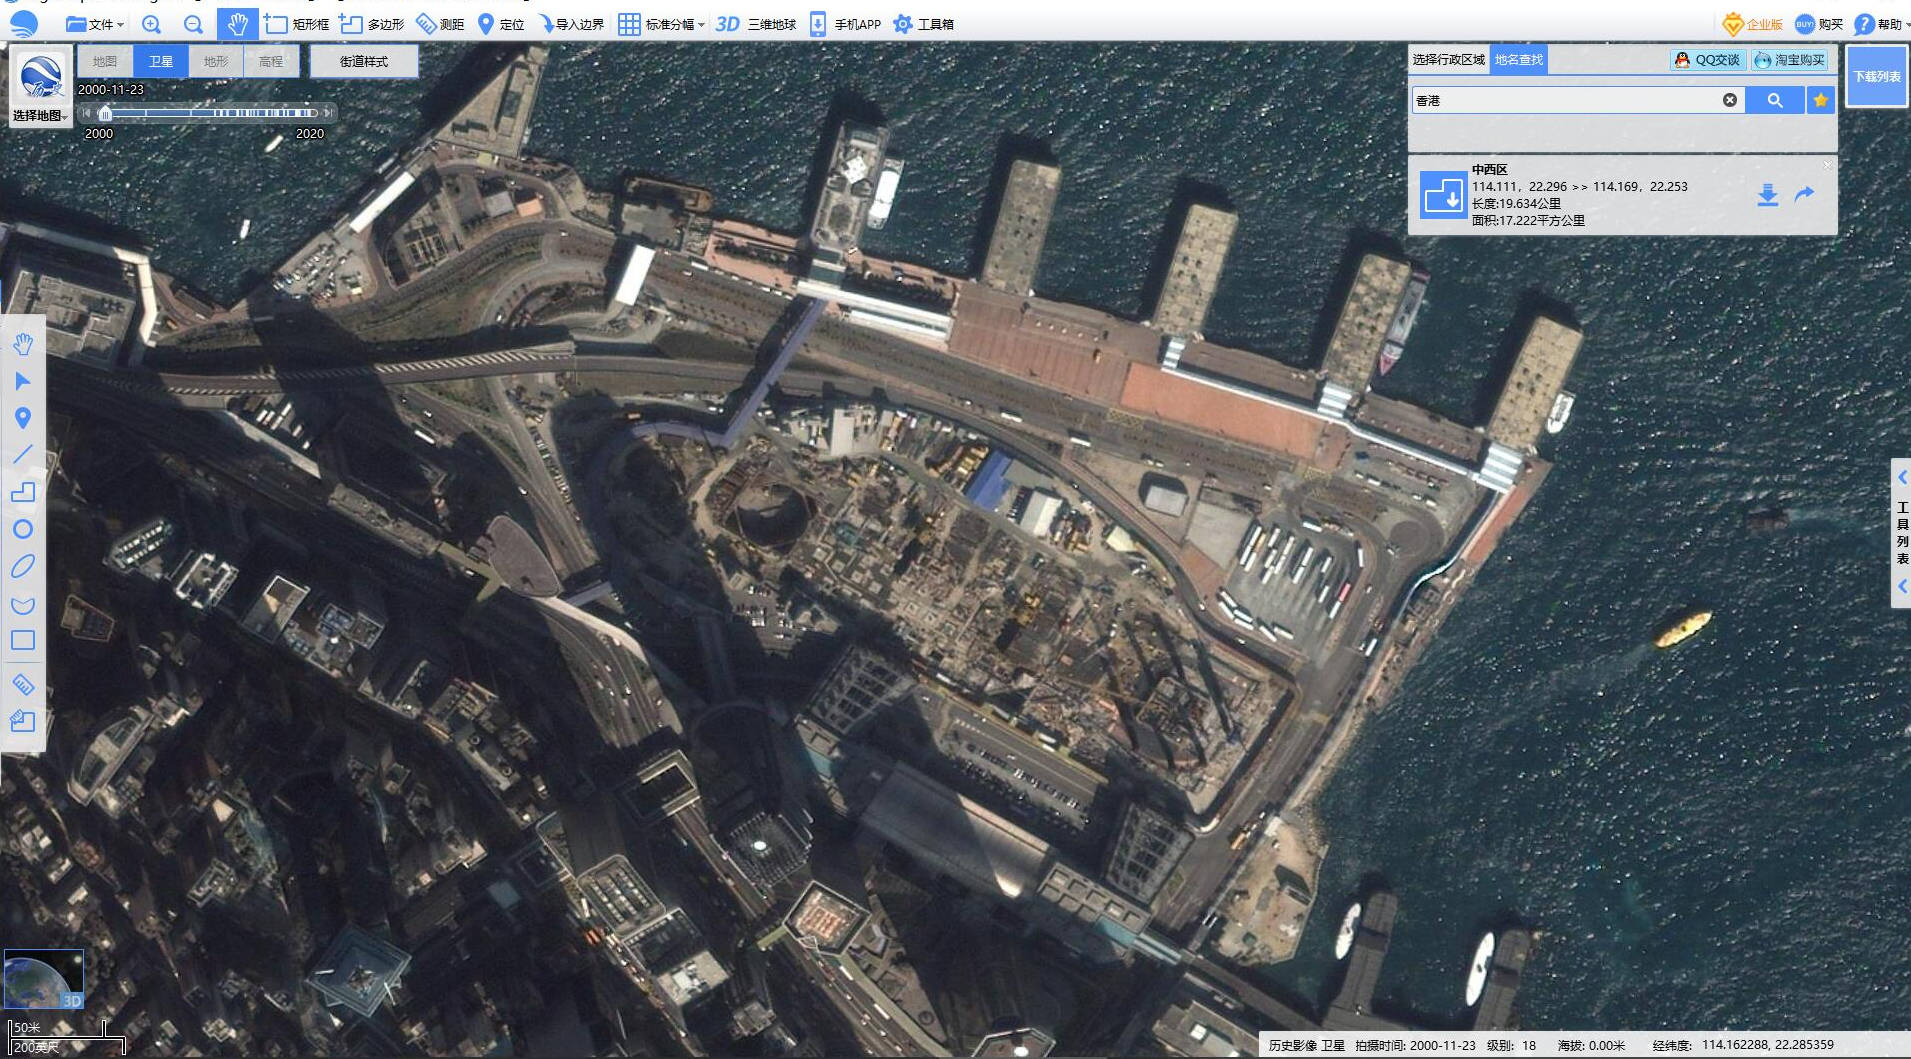Image resolution: width=1911 pixels, height=1059 pixels.
Task: Select the ellipse drawing tool
Action: [23, 566]
